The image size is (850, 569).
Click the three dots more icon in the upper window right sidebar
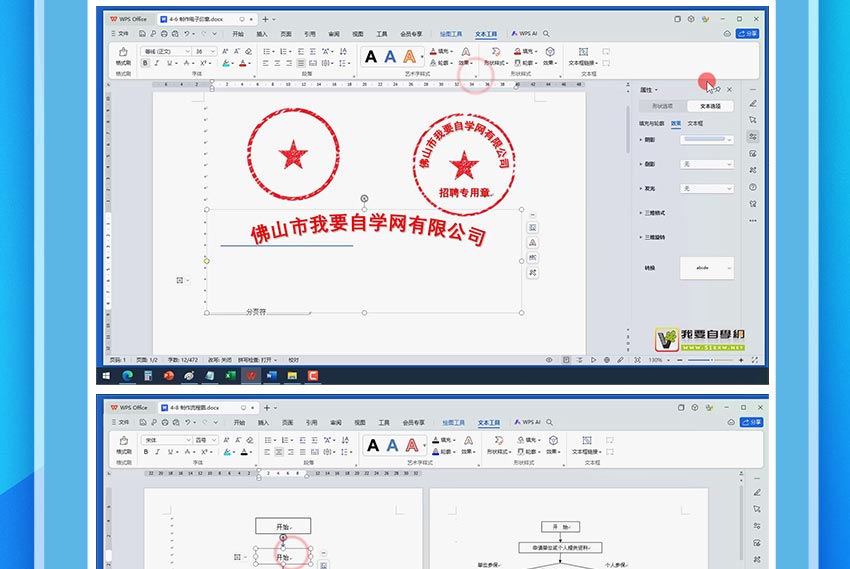(x=753, y=221)
